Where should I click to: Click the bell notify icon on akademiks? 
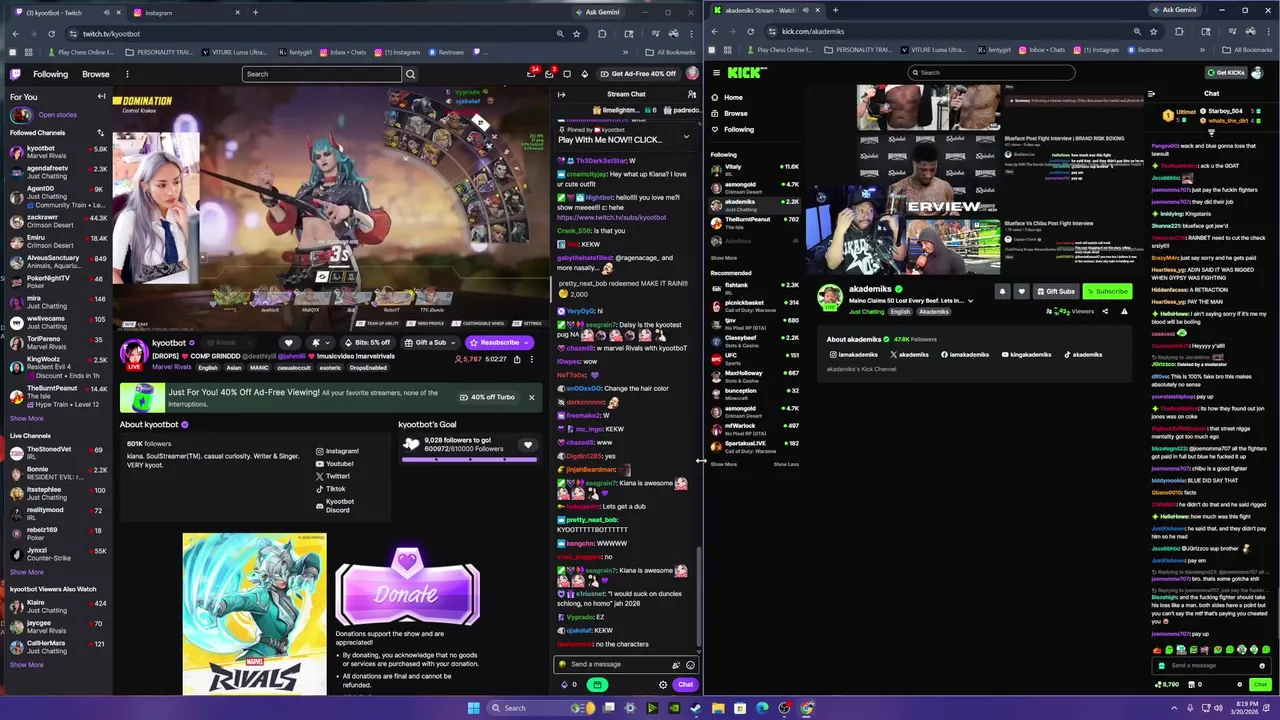pos(1002,291)
